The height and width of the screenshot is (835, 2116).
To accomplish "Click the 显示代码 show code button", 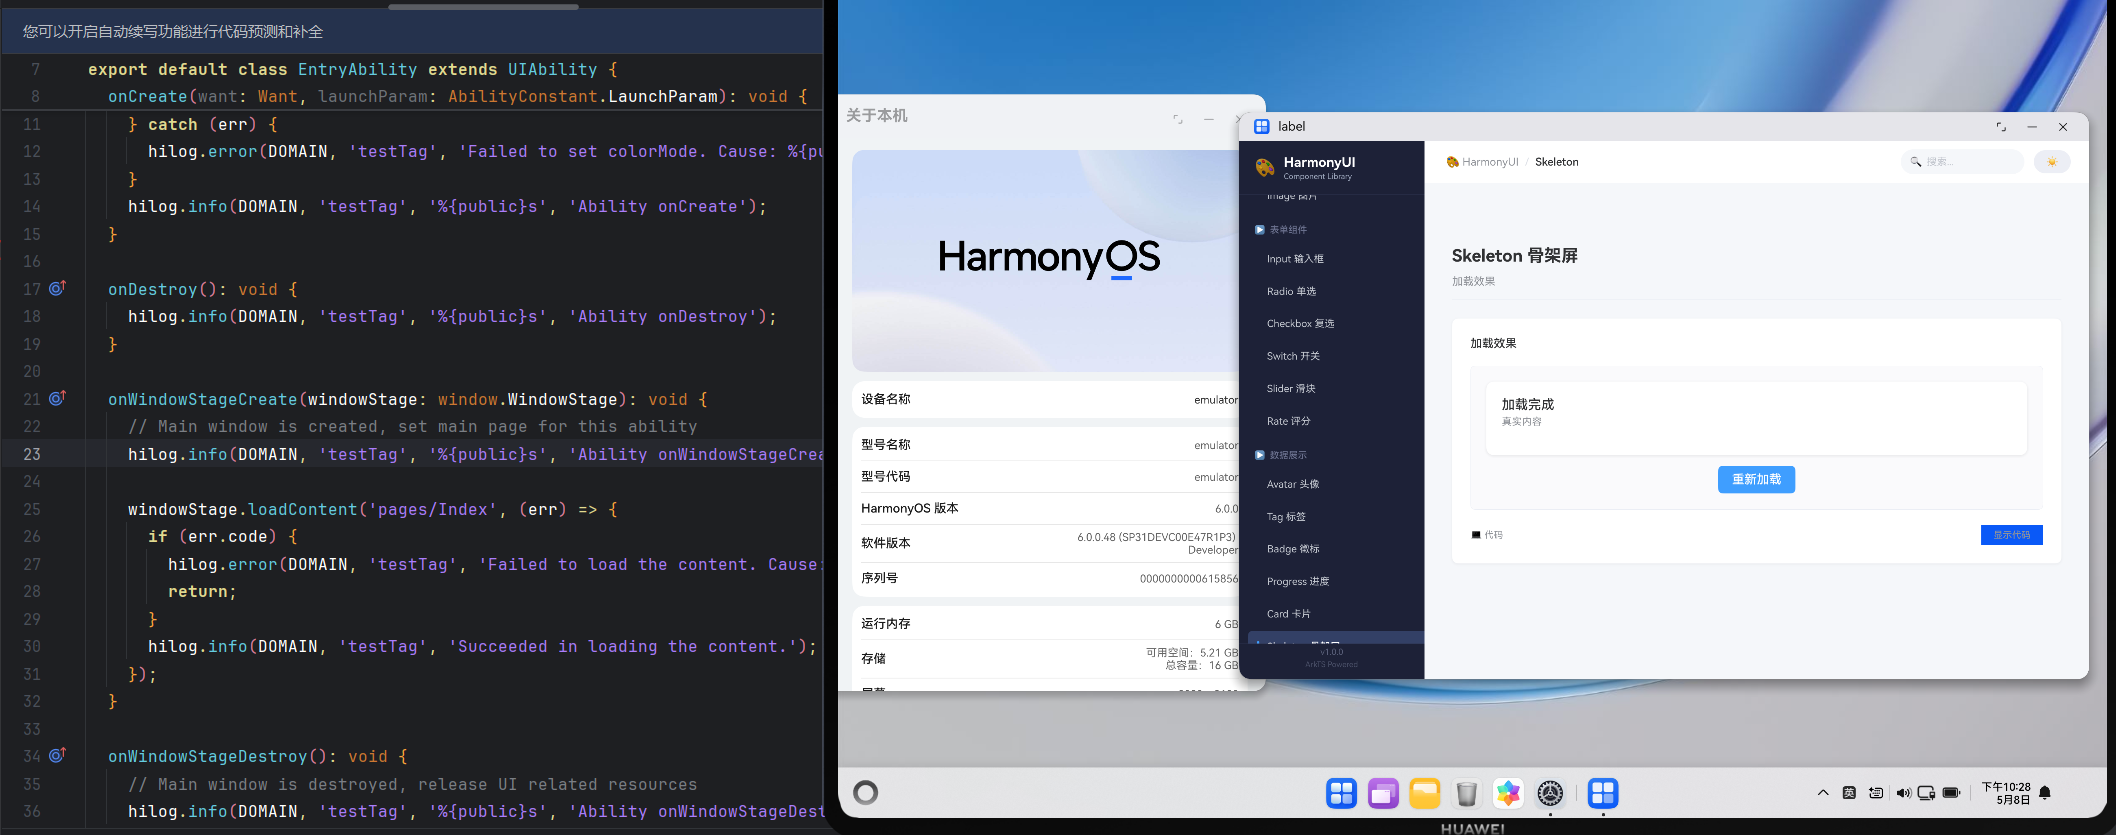I will (2011, 535).
